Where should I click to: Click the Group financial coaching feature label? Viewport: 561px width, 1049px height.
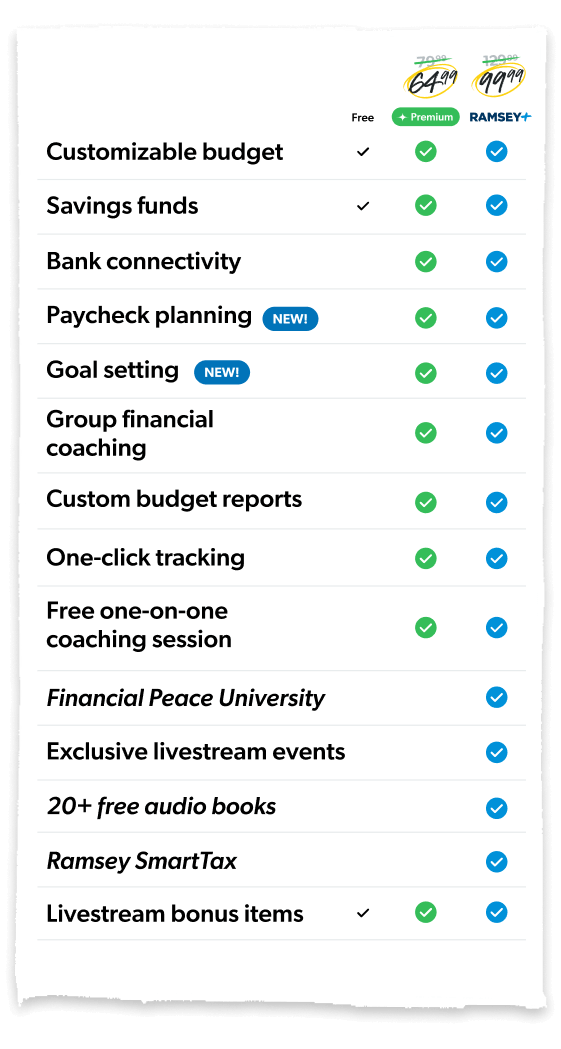click(130, 434)
